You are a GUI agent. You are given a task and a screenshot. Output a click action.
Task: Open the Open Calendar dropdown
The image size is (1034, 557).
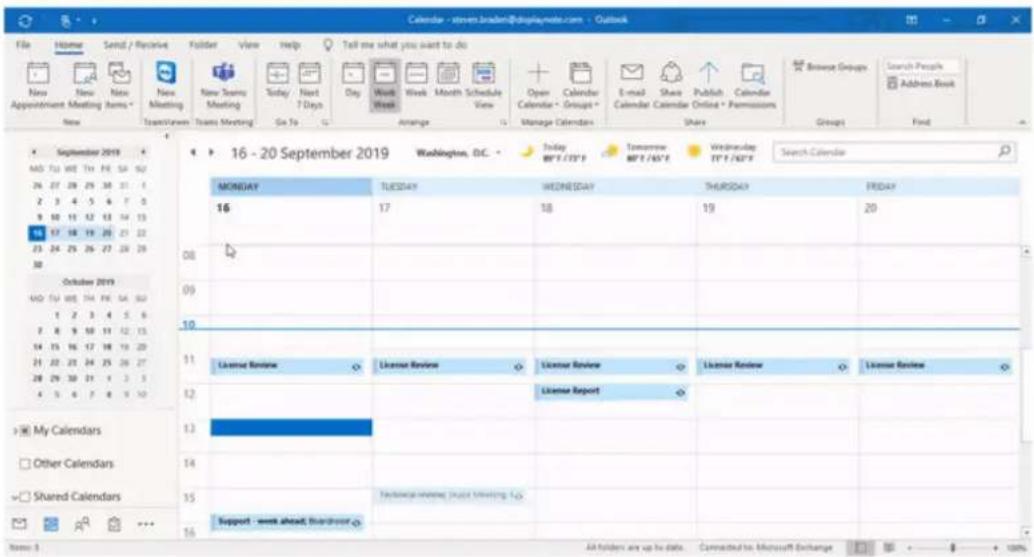[538, 86]
